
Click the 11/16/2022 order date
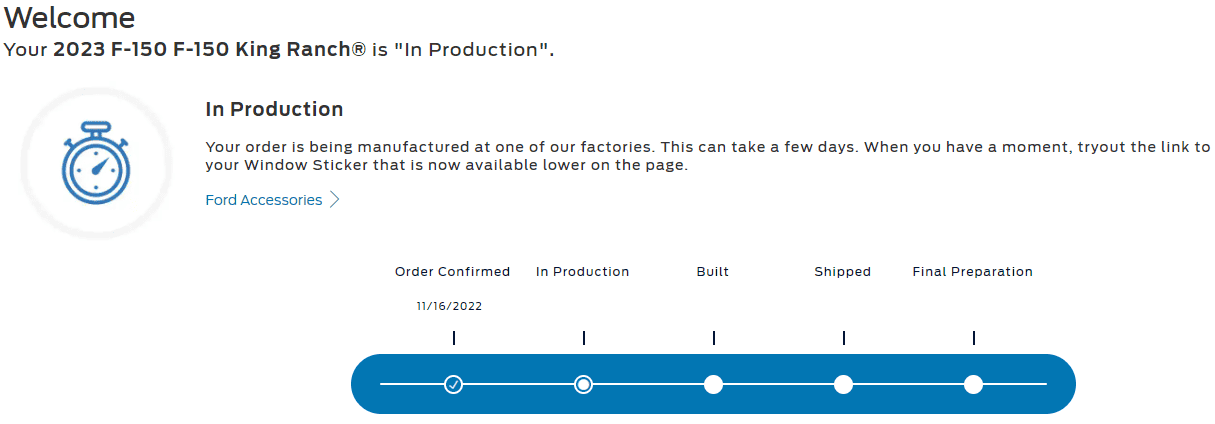tap(449, 307)
